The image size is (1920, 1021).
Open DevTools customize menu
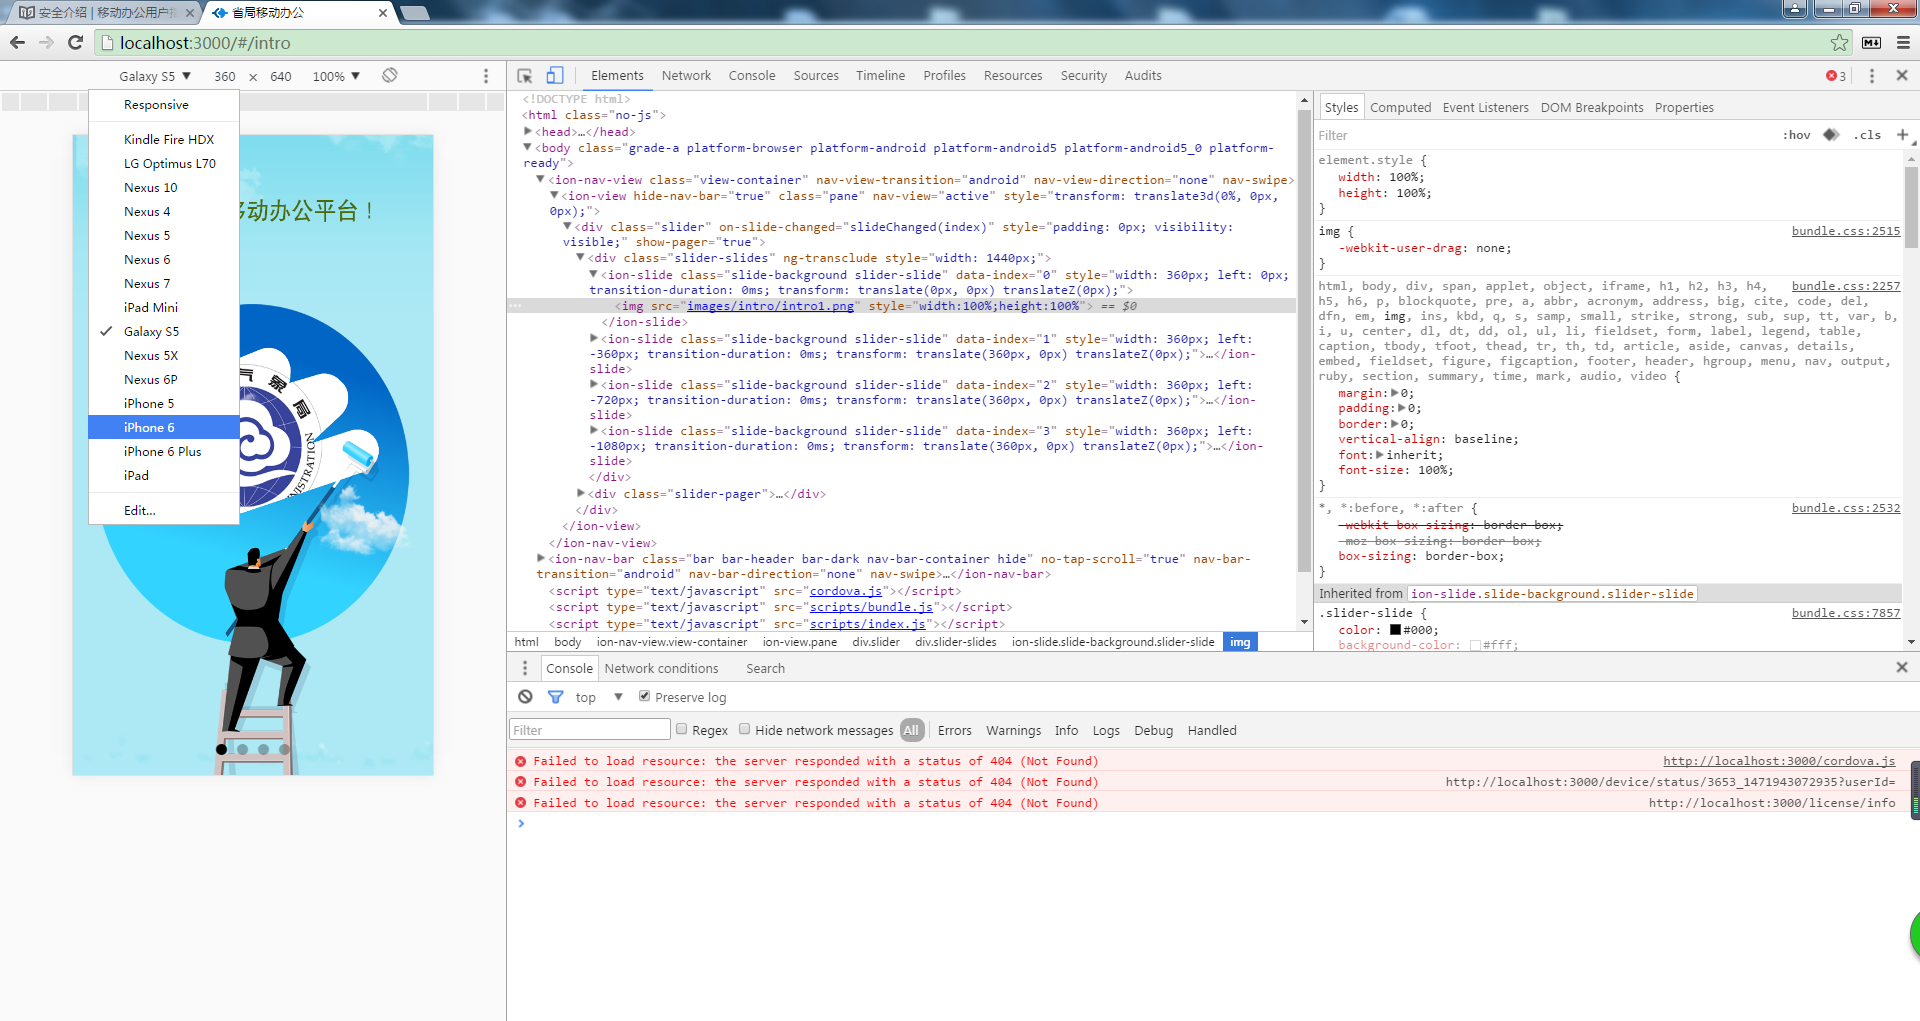click(1872, 76)
